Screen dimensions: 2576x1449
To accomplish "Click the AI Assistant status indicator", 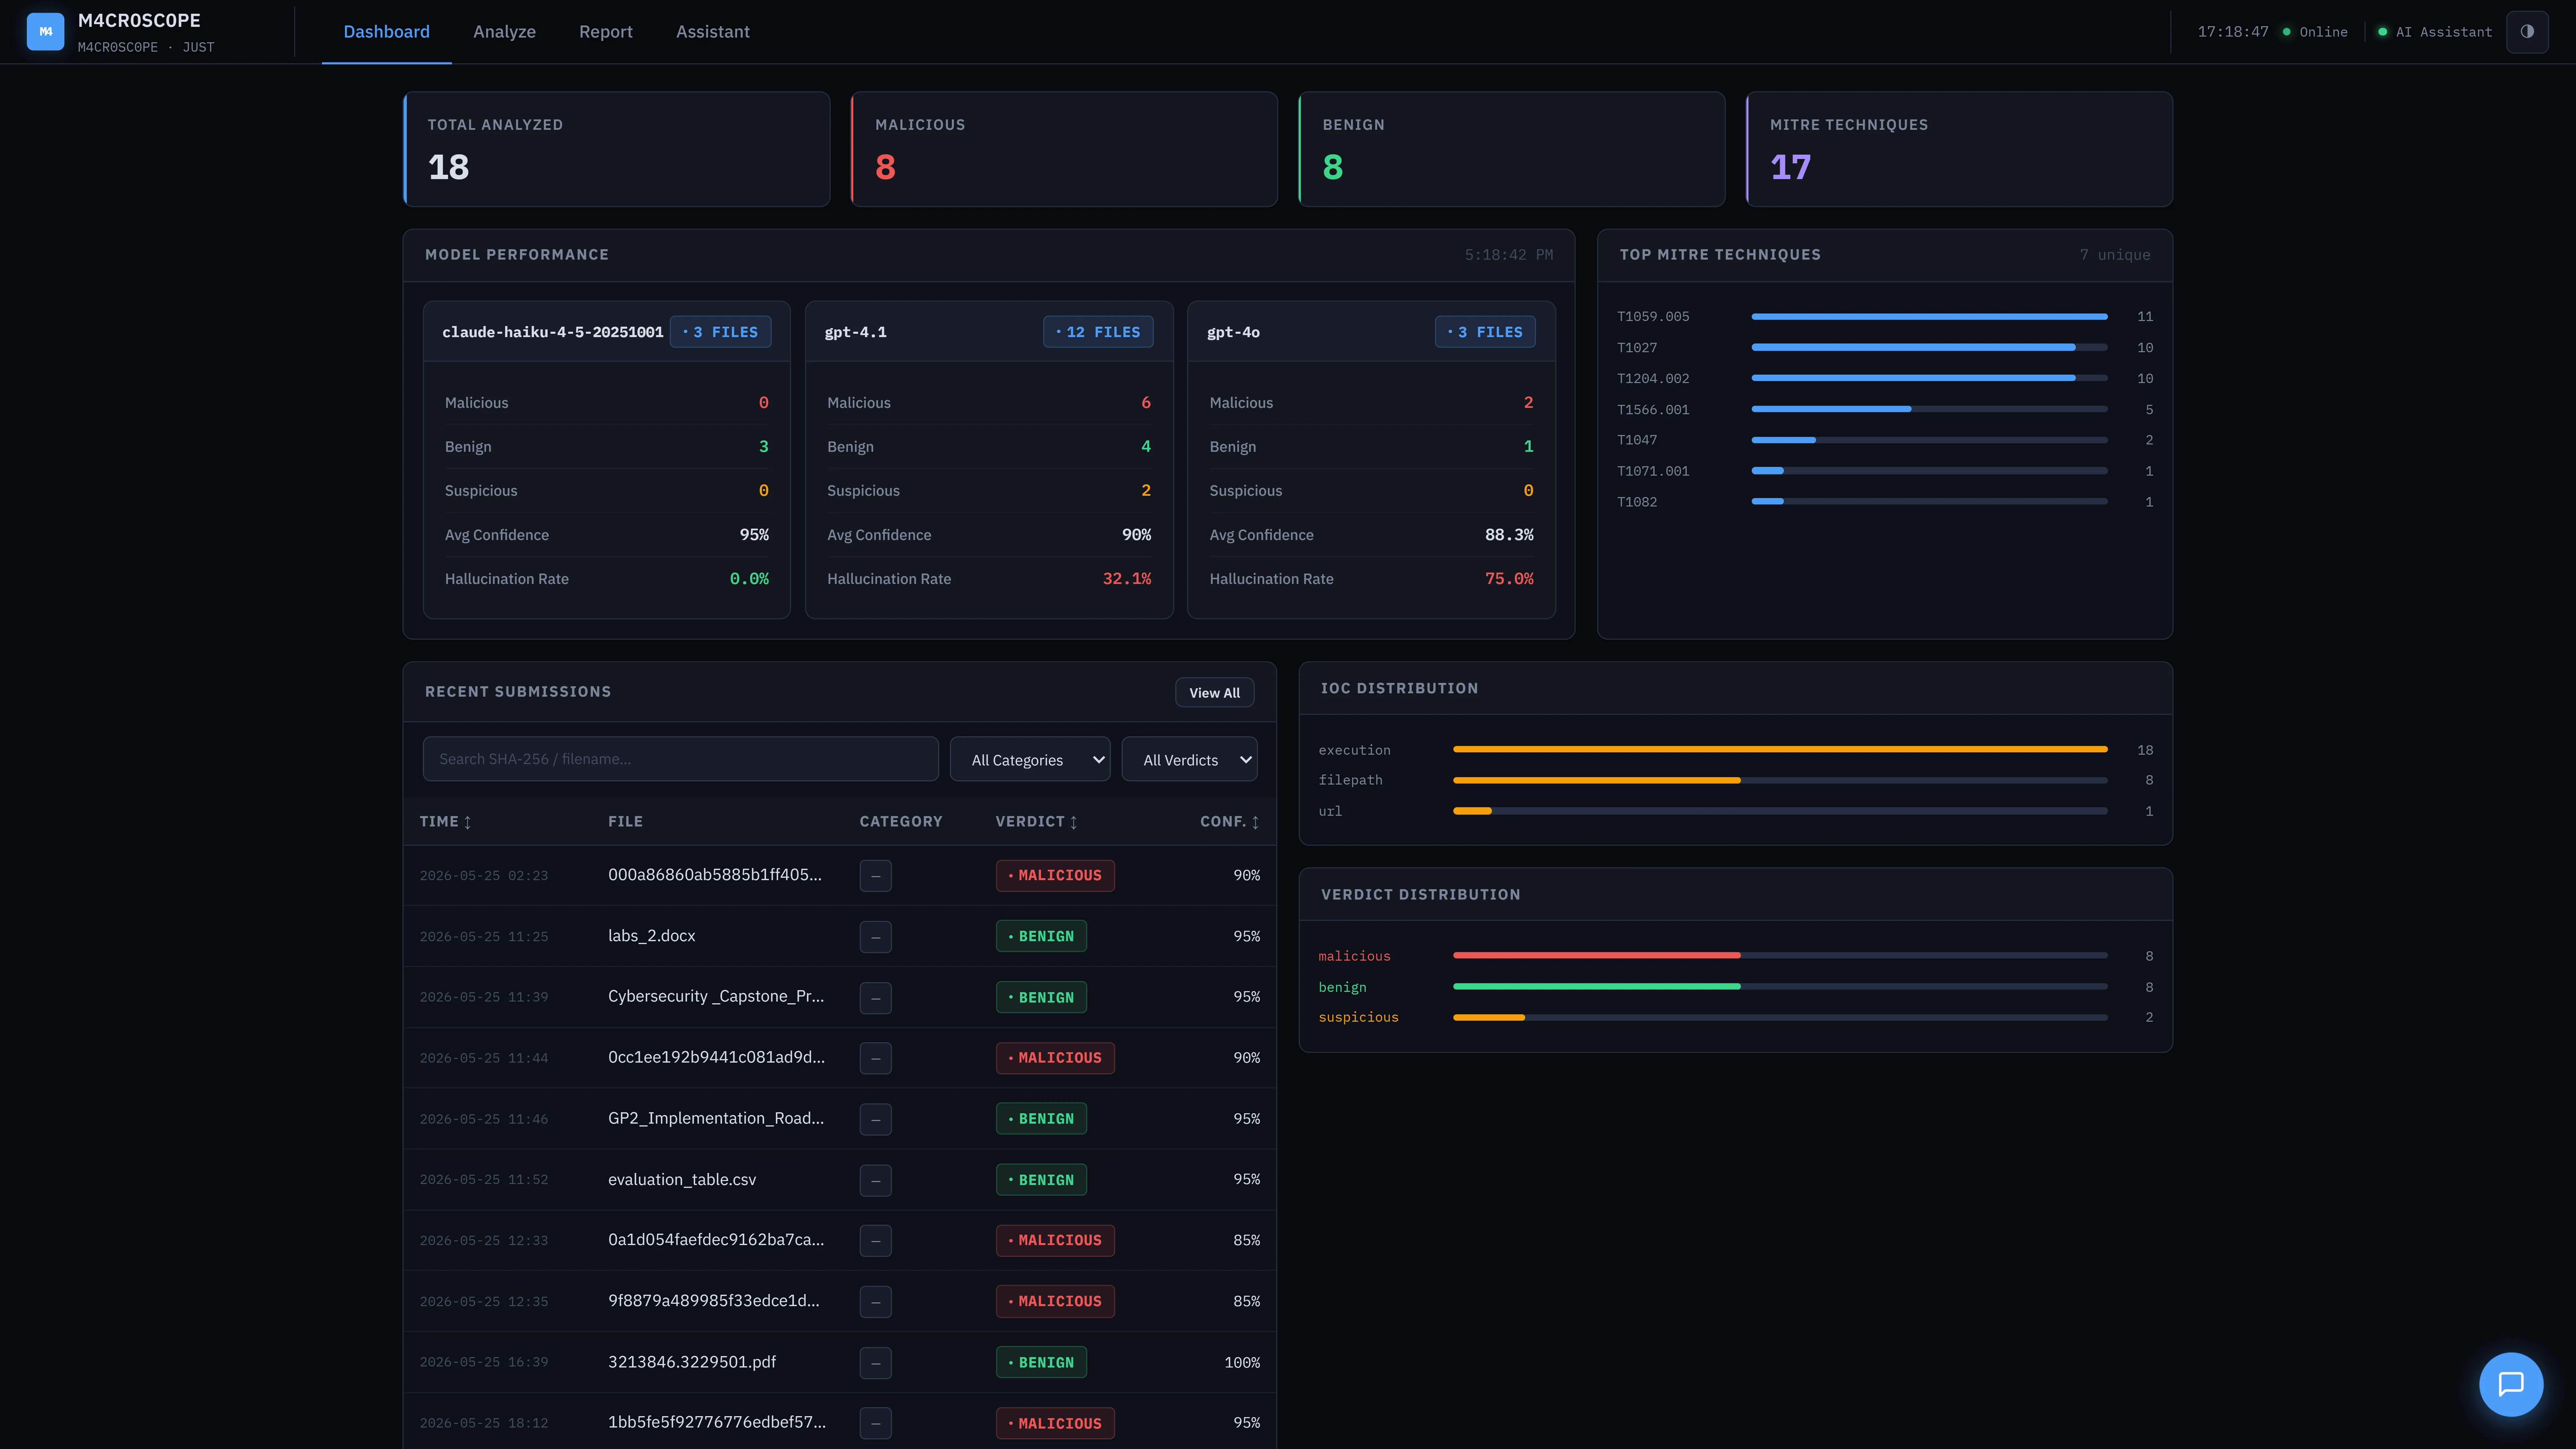I will coord(2435,32).
